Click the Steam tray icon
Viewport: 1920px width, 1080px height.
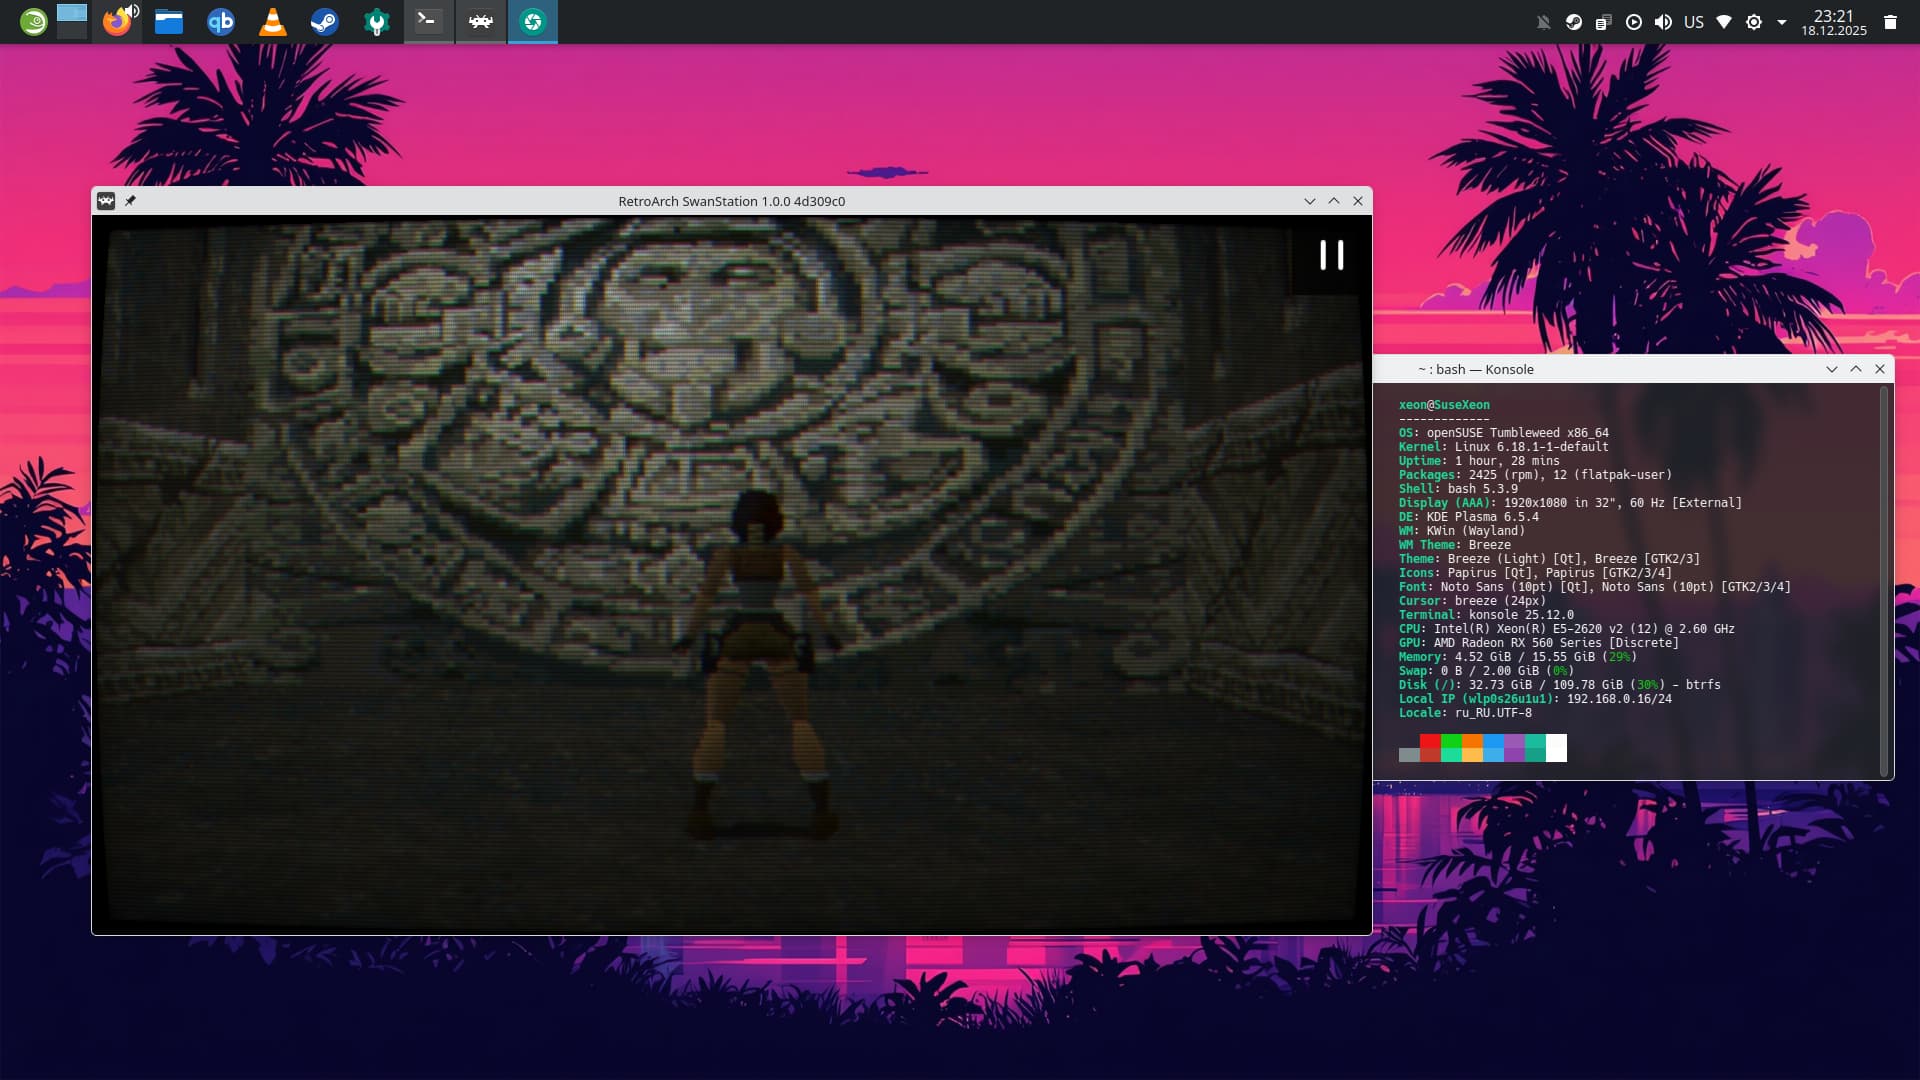pos(1574,22)
